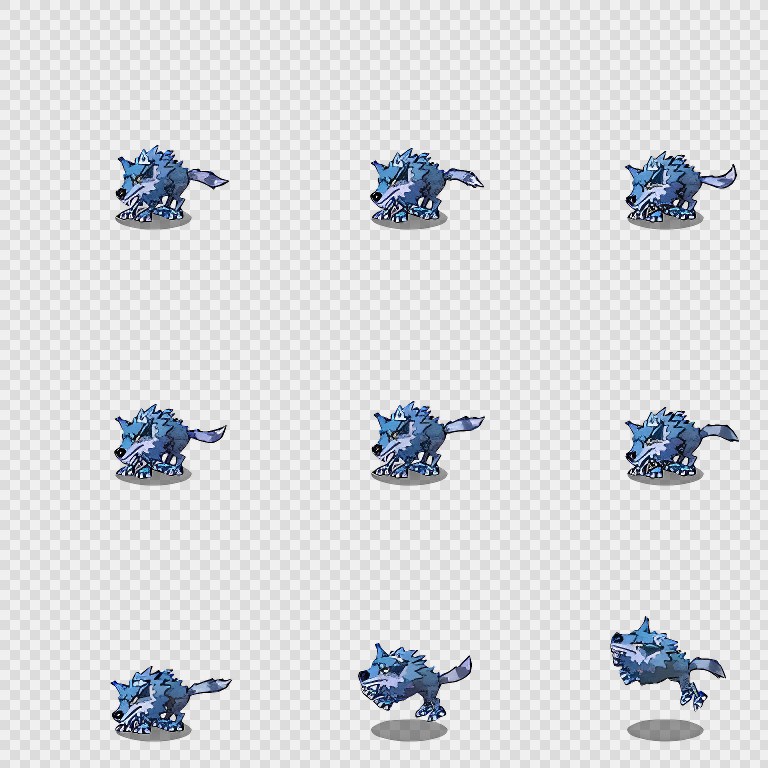Select the wolf sprite leaping in mid-air
768x768 pixels.
coord(667,662)
